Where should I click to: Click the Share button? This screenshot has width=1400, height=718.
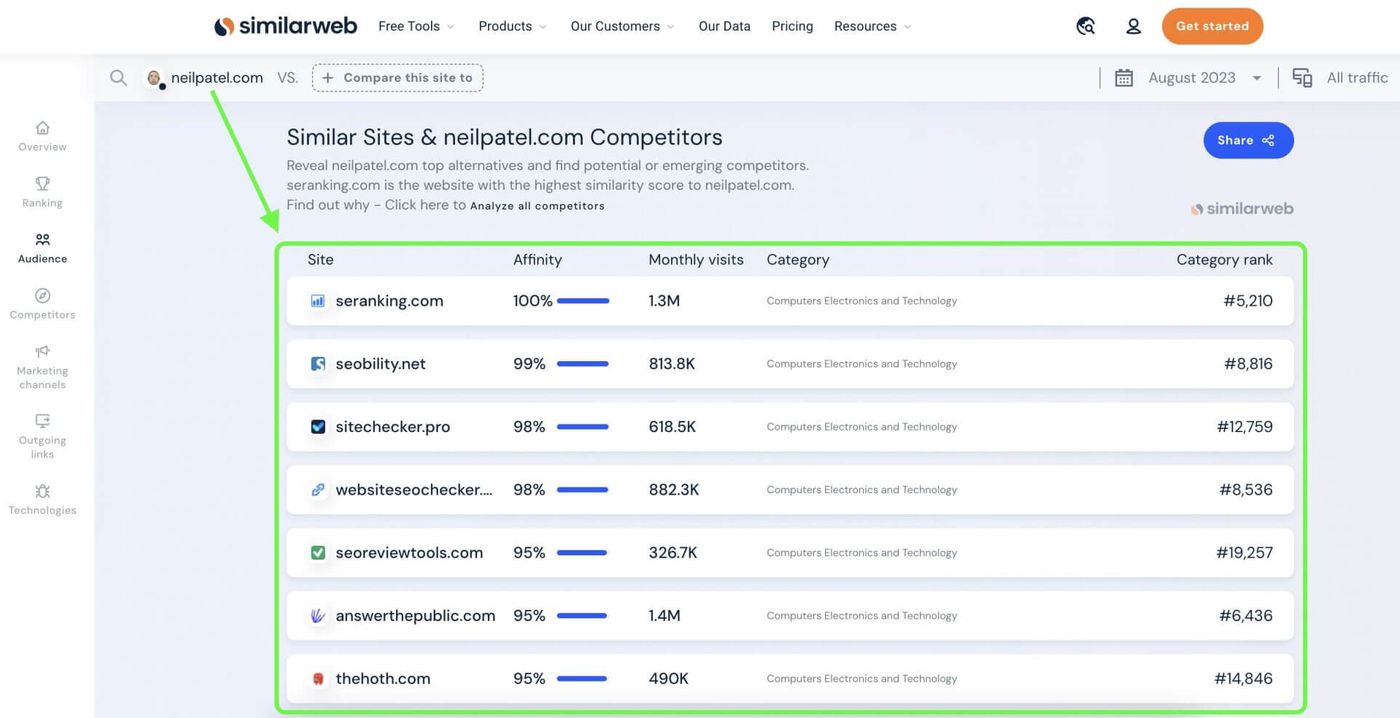tap(1248, 140)
